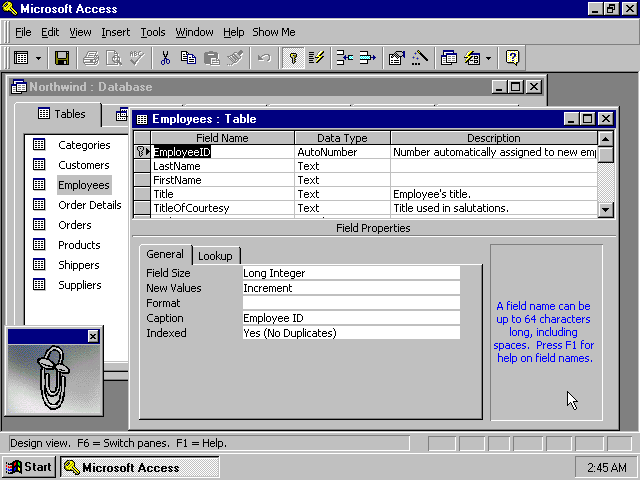
Task: Click the Indexed property box
Action: 351,333
